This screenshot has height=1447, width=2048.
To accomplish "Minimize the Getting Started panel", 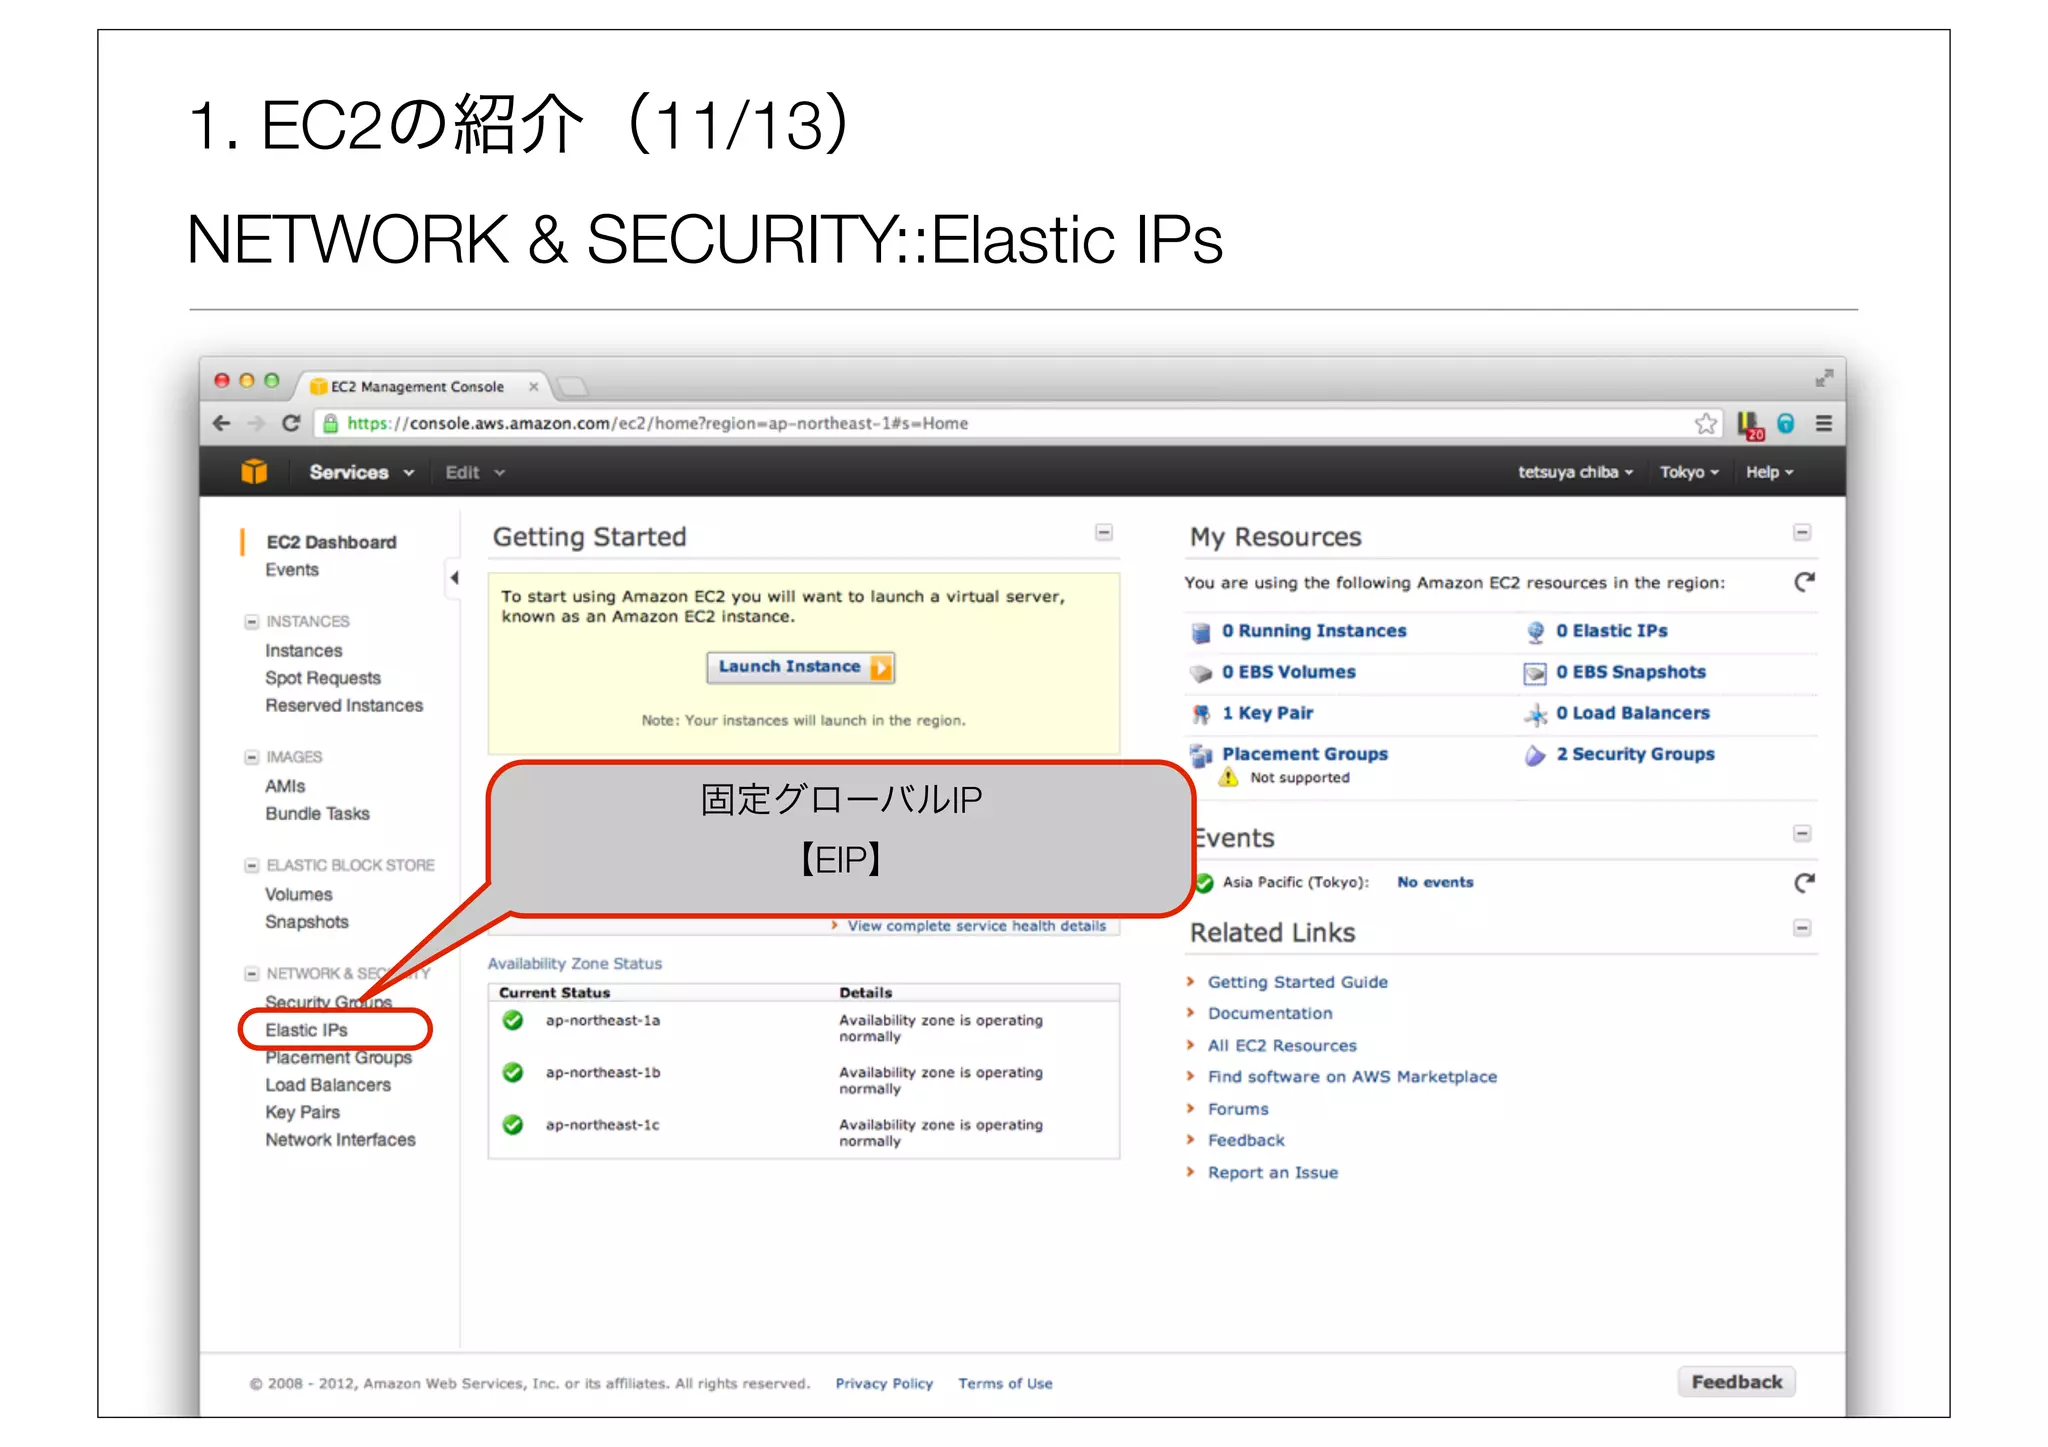I will pos(1104,532).
